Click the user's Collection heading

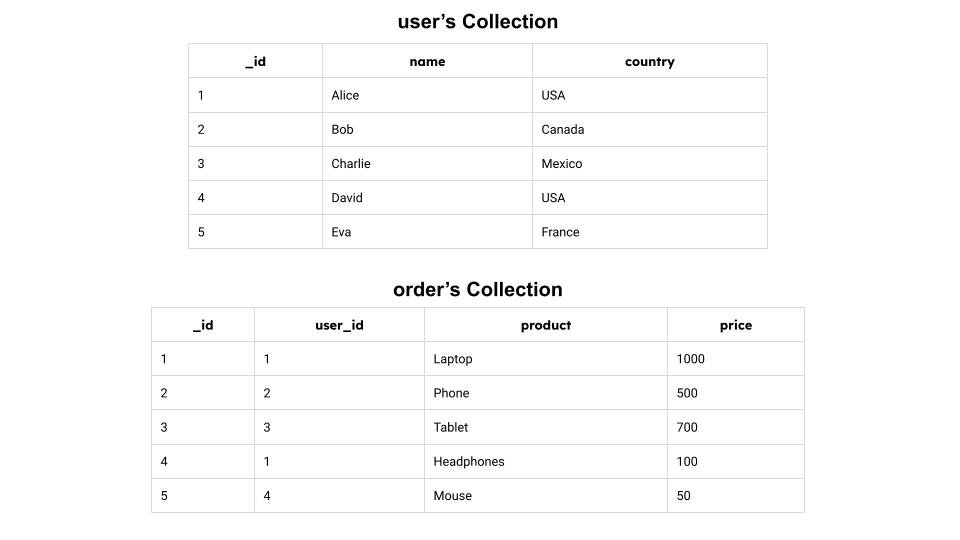pos(478,21)
